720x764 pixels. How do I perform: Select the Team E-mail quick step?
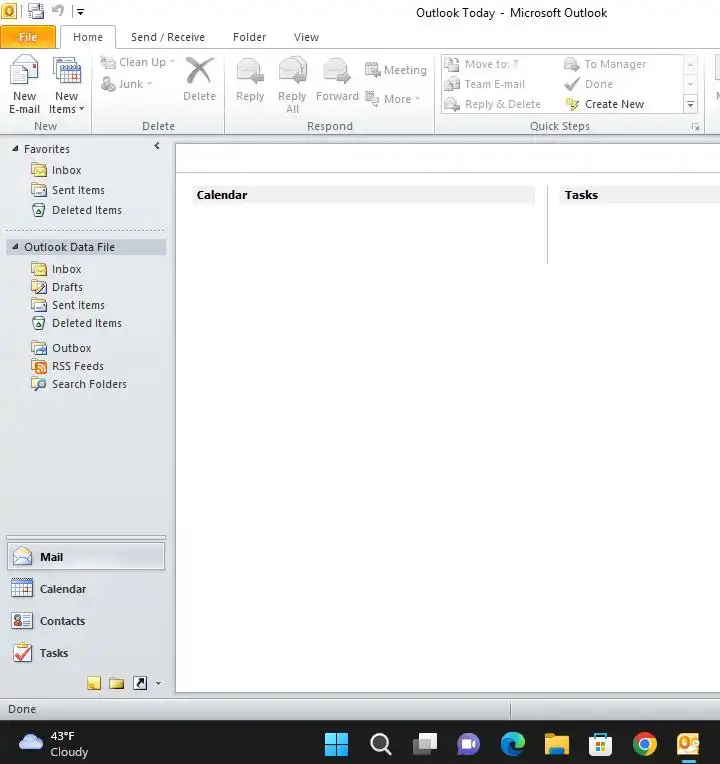(x=485, y=84)
